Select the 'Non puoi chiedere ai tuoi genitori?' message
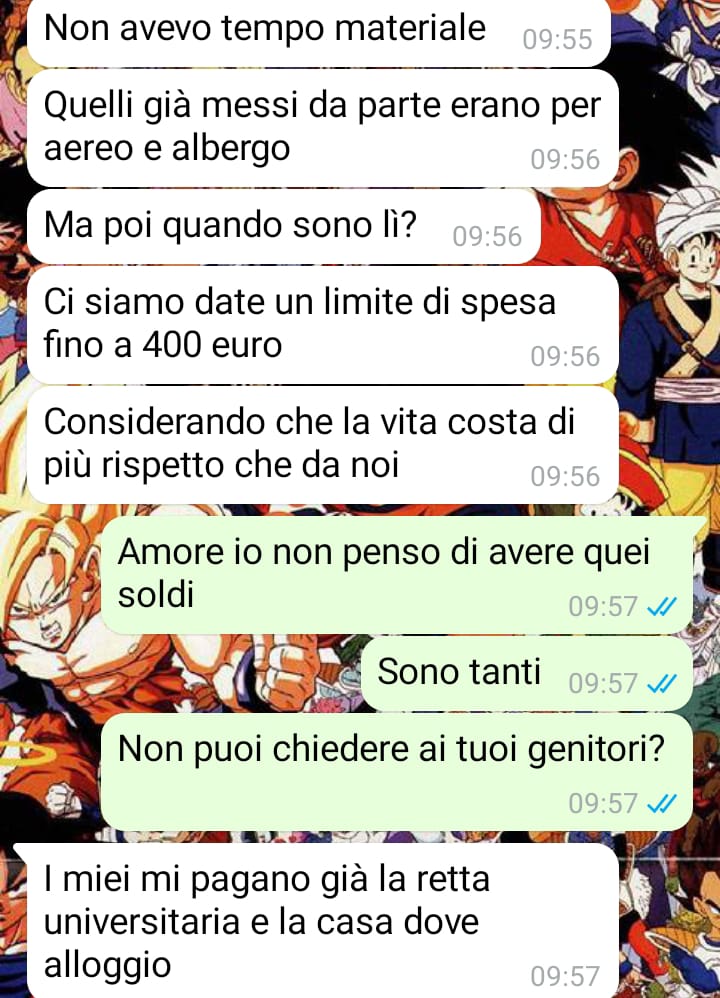Viewport: 720px width, 998px height. point(397,771)
